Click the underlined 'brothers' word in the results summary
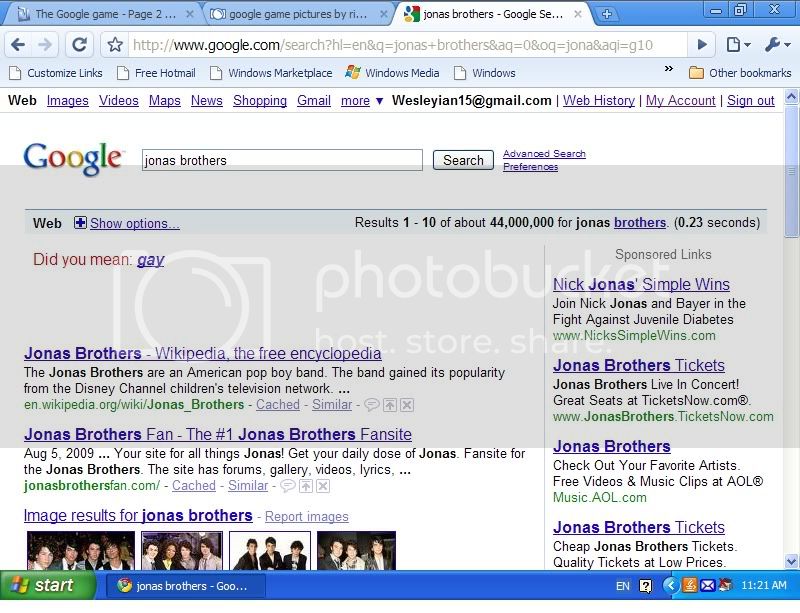 (640, 223)
